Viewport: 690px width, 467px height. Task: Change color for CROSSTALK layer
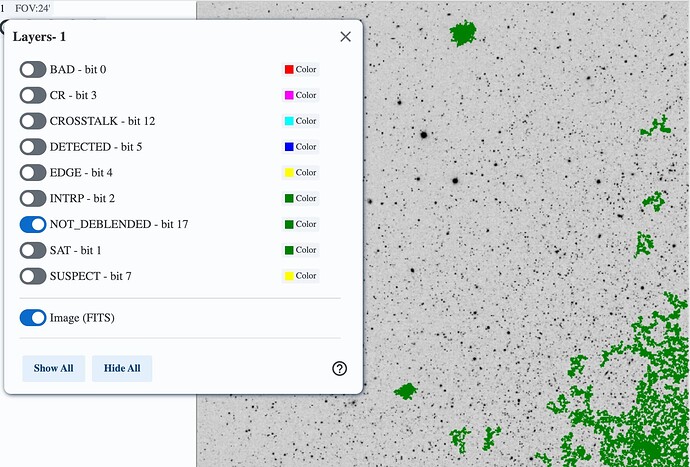[x=301, y=121]
